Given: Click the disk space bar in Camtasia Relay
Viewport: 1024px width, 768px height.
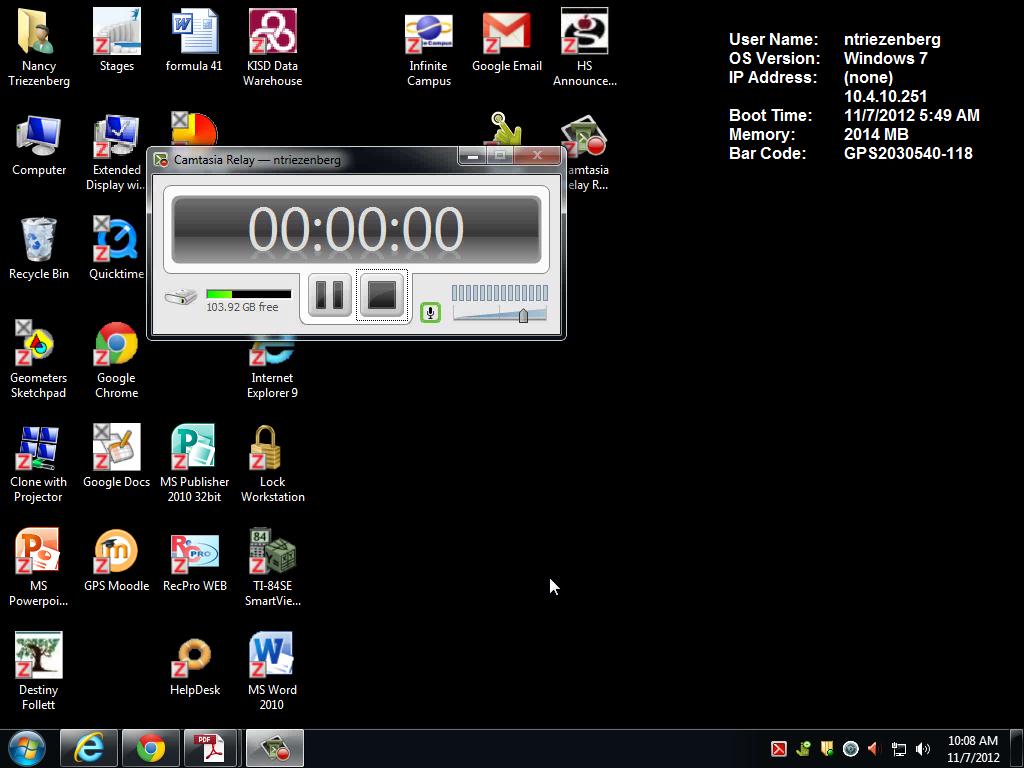Looking at the screenshot, I should (249, 294).
